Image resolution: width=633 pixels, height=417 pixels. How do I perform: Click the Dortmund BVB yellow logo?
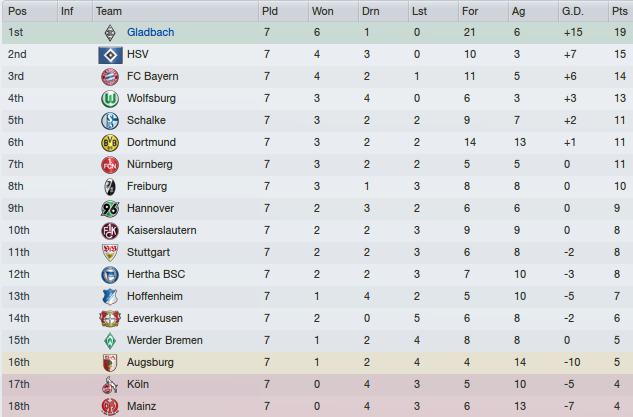click(x=110, y=143)
